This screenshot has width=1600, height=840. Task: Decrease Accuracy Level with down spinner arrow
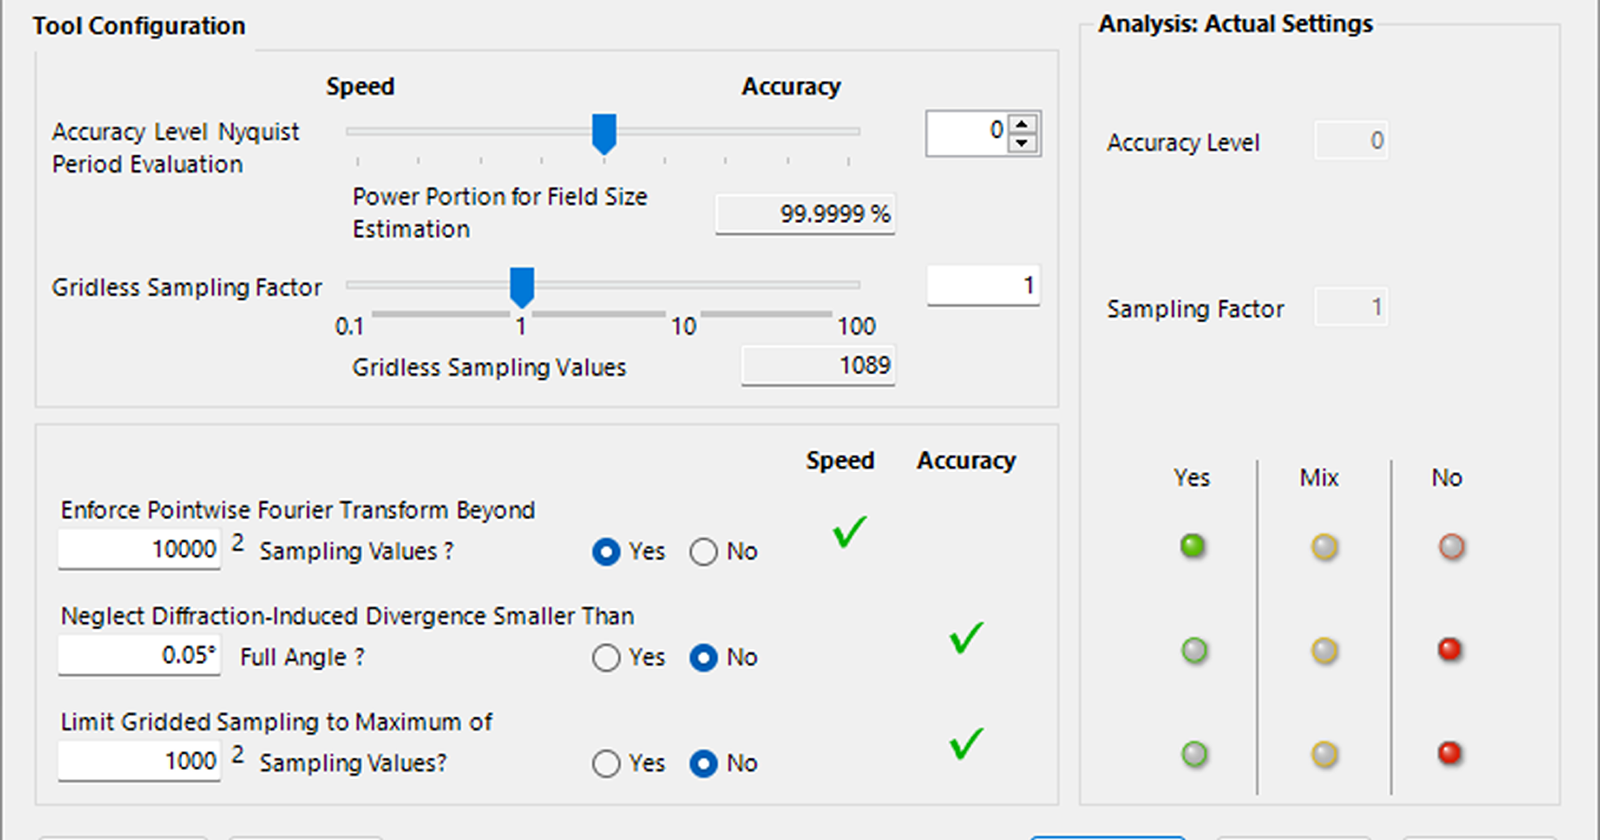tap(1021, 143)
